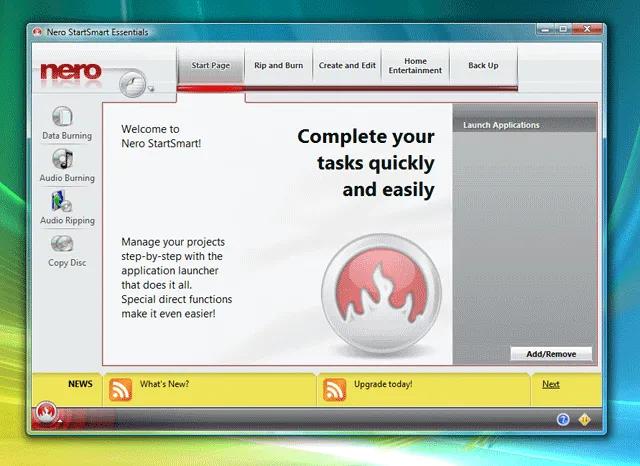Click the Launch Applications header

coord(524,125)
